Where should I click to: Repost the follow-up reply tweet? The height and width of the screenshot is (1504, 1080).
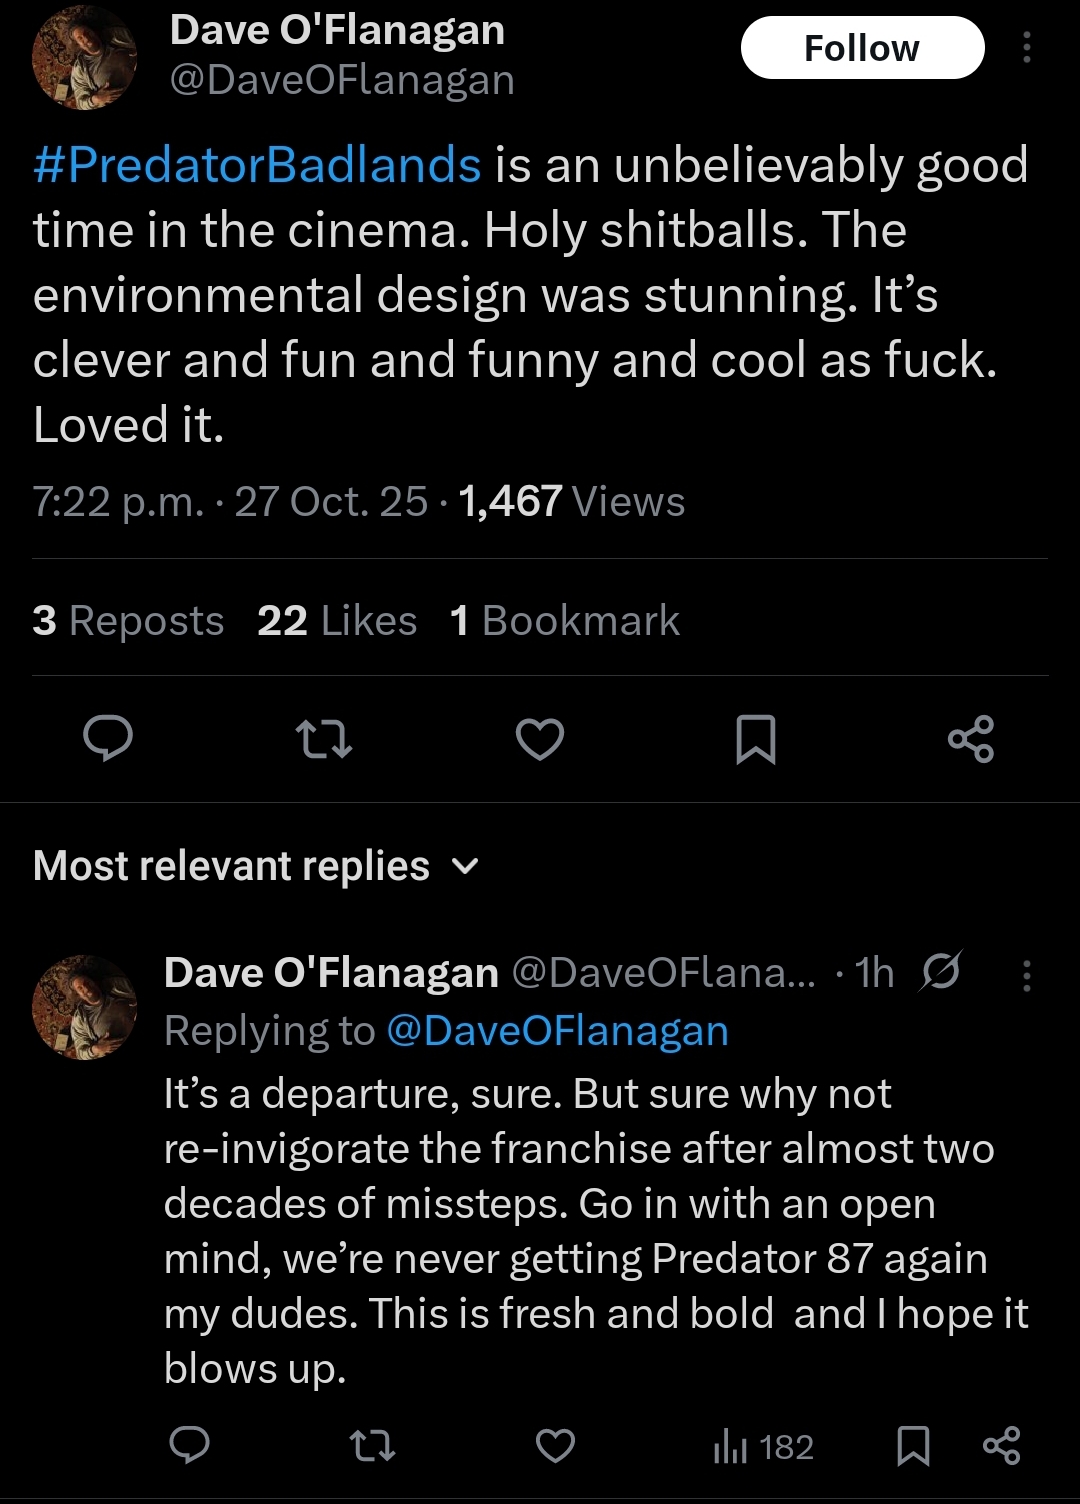[x=372, y=1446]
